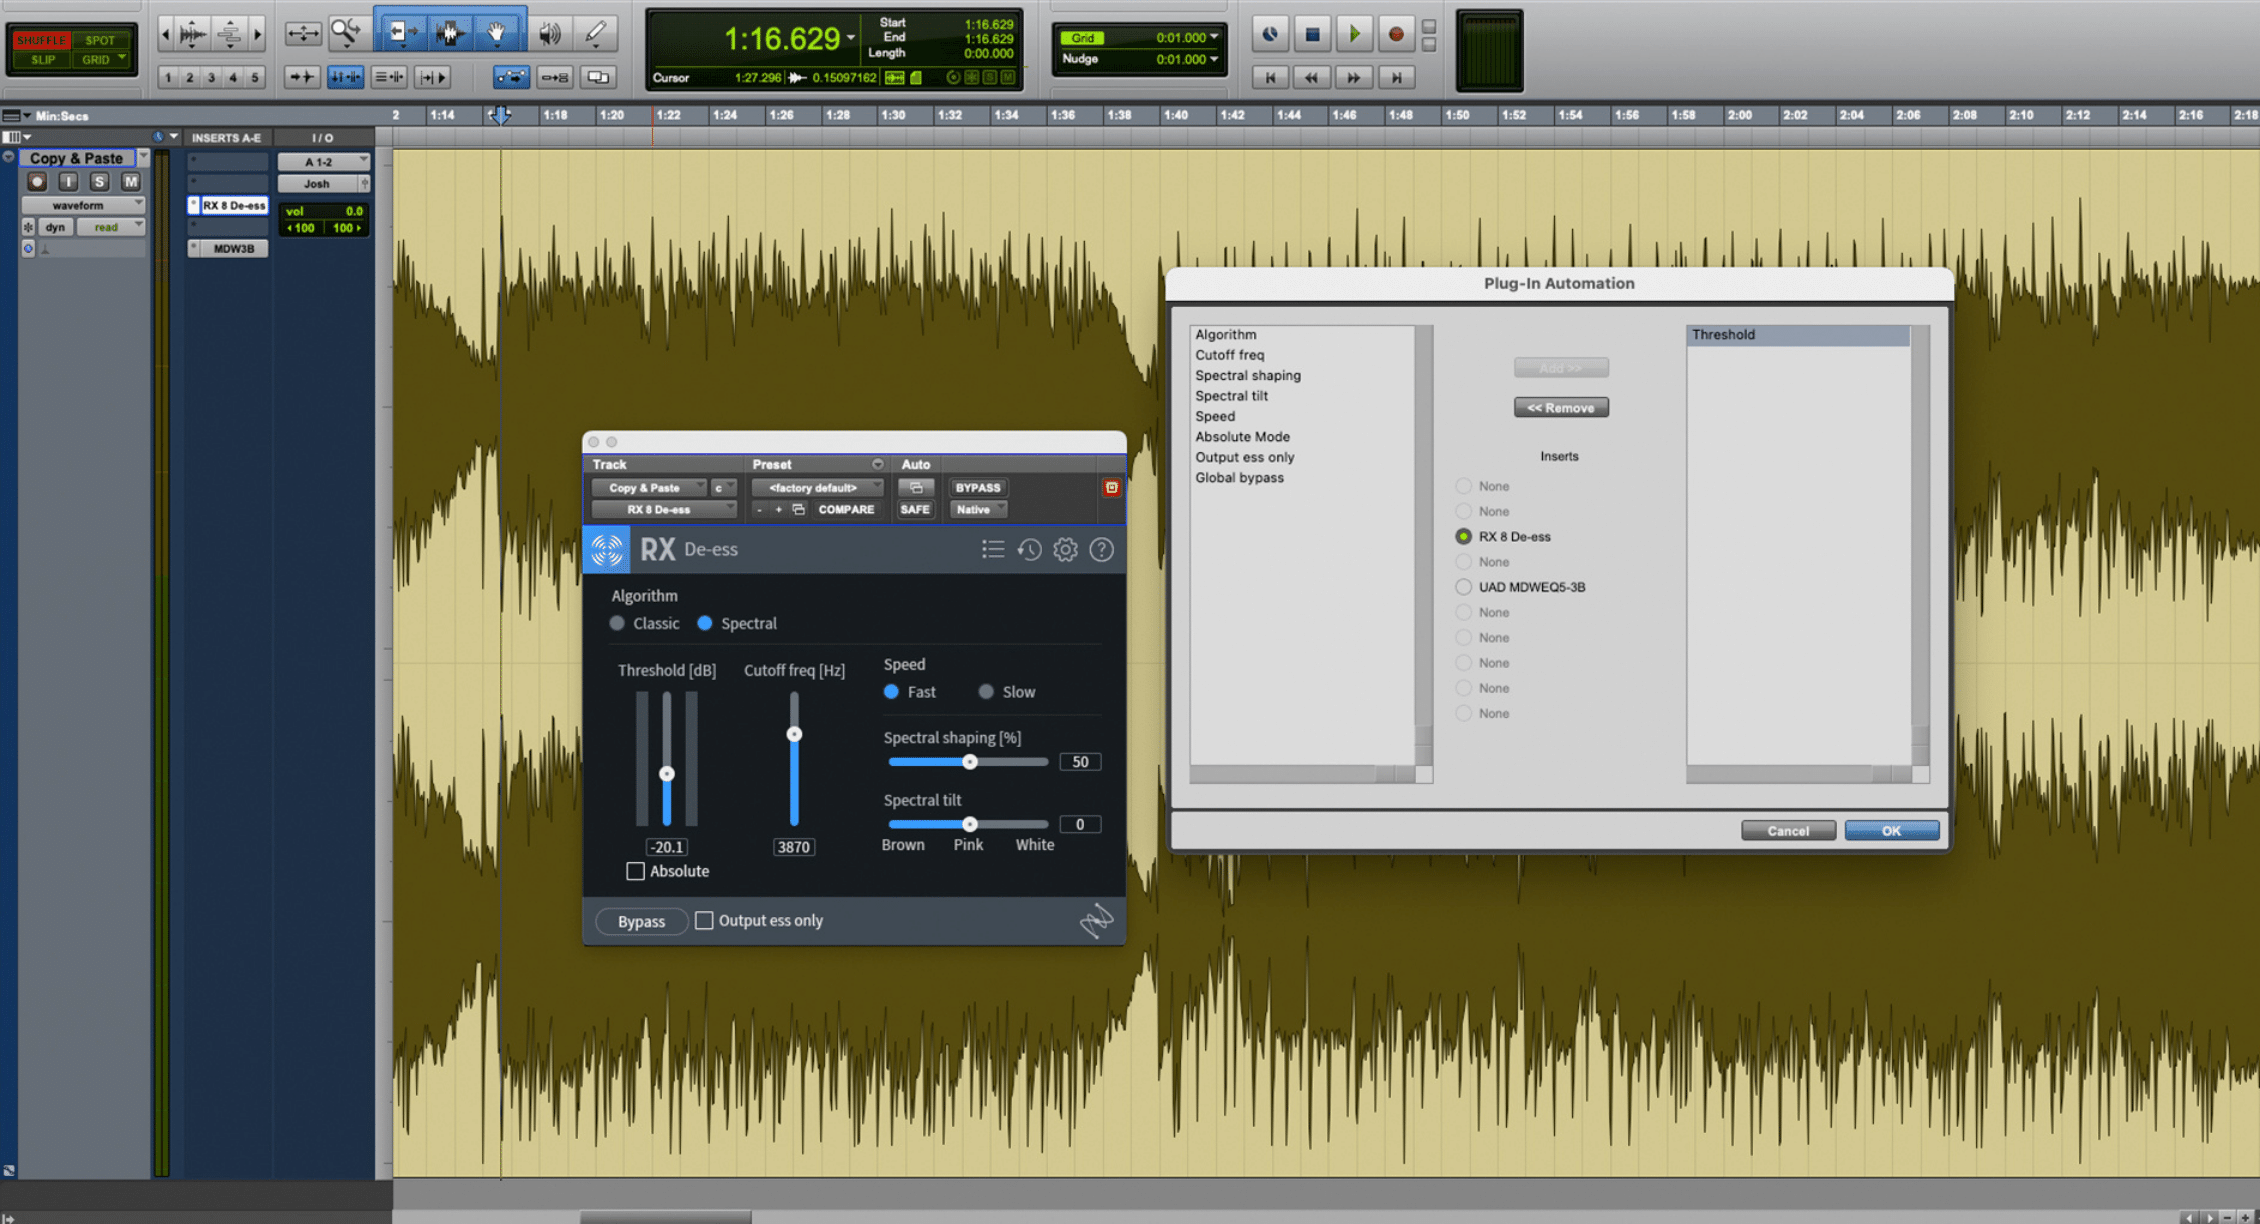Select UAD MDWEQ5-3B insert radio

[1464, 587]
